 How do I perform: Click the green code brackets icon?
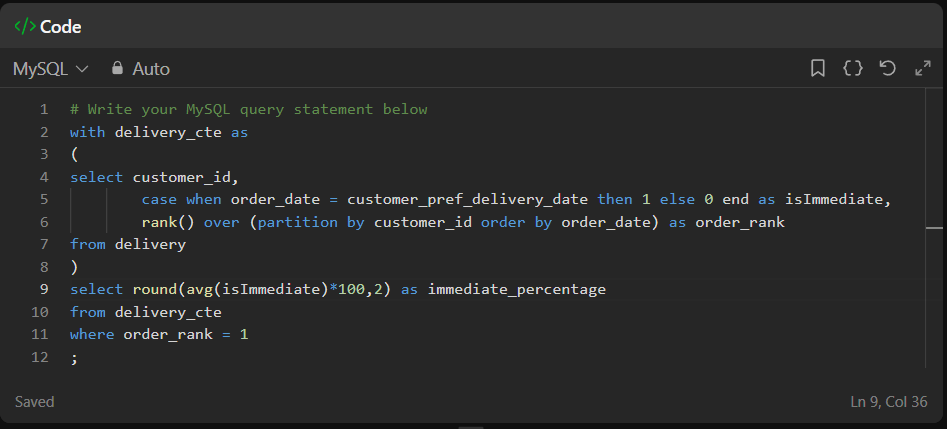click(x=25, y=27)
